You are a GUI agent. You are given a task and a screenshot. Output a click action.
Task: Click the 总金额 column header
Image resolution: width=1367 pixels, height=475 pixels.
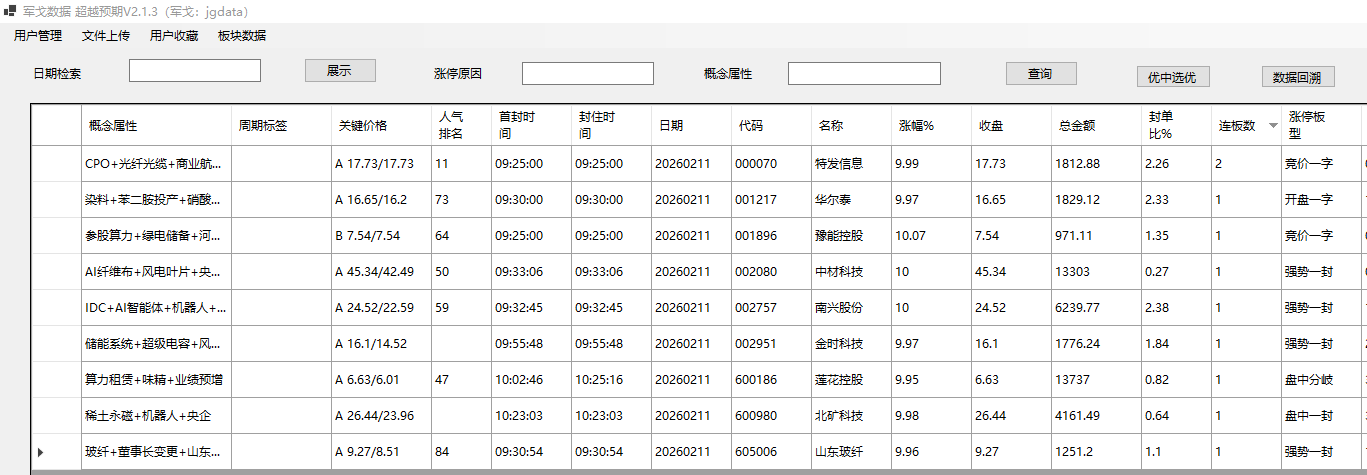pos(1096,126)
